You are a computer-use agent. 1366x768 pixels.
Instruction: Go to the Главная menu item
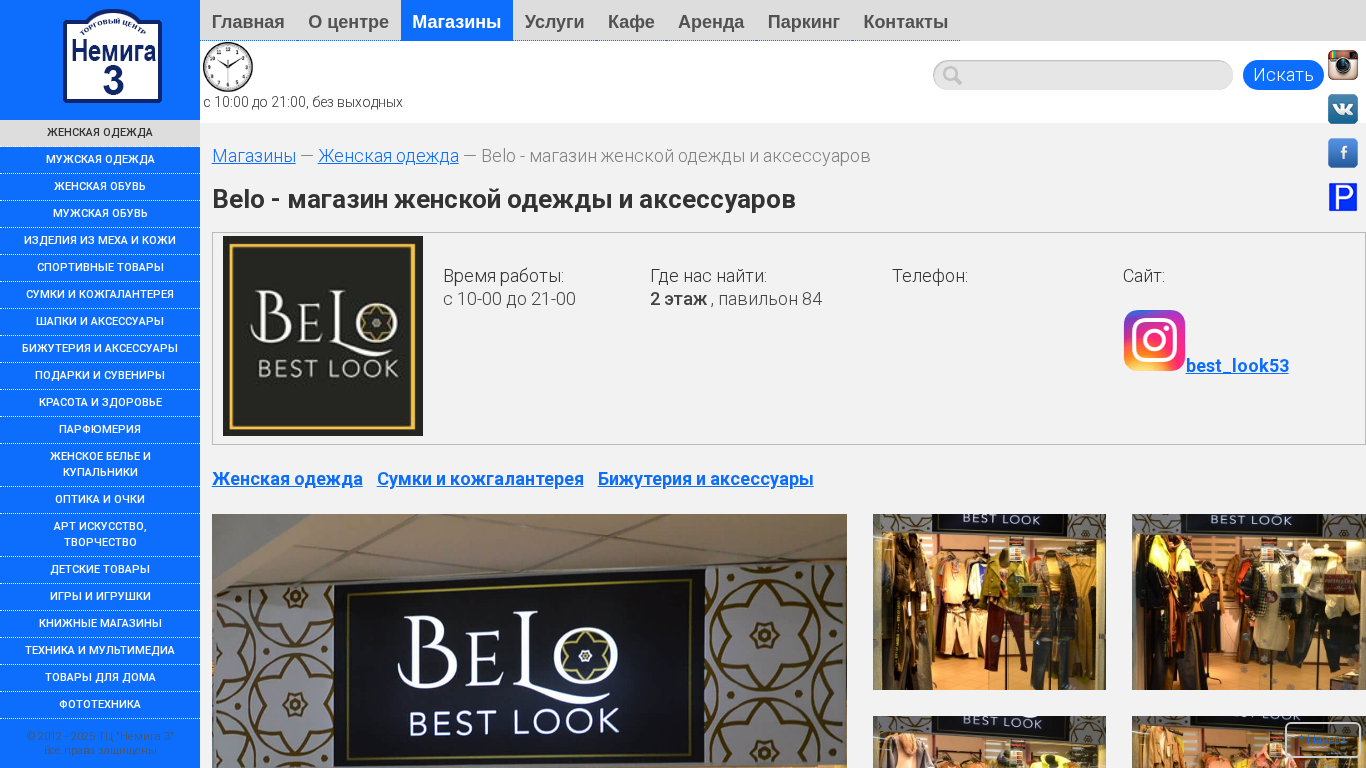click(x=248, y=21)
